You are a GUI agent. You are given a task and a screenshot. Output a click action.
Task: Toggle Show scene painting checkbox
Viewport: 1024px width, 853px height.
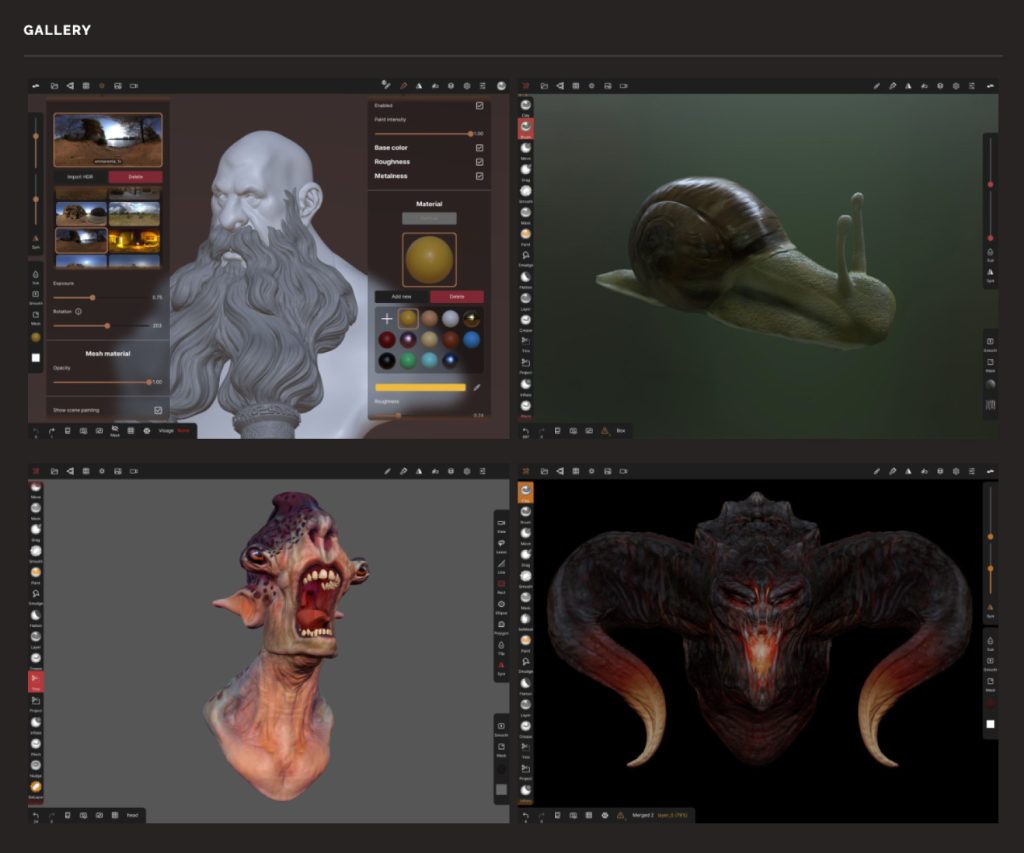(158, 410)
